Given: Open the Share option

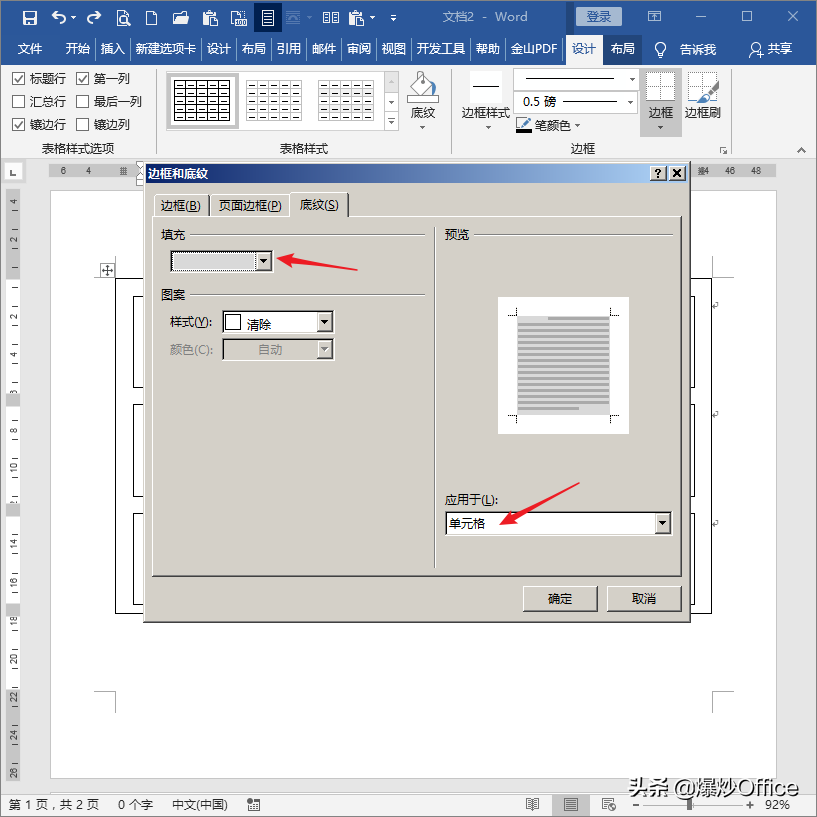Looking at the screenshot, I should 771,49.
